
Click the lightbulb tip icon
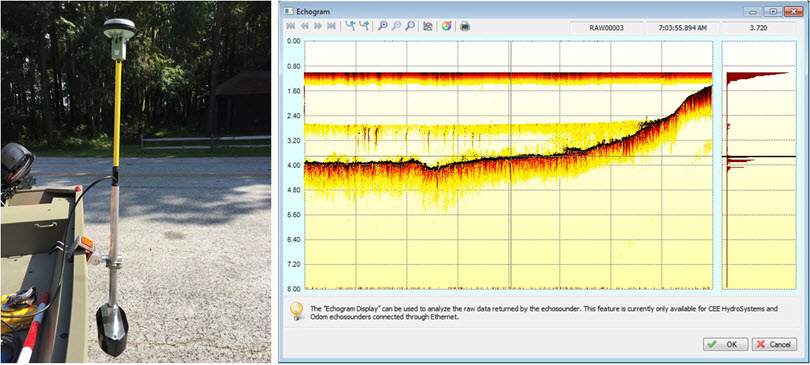(x=296, y=311)
